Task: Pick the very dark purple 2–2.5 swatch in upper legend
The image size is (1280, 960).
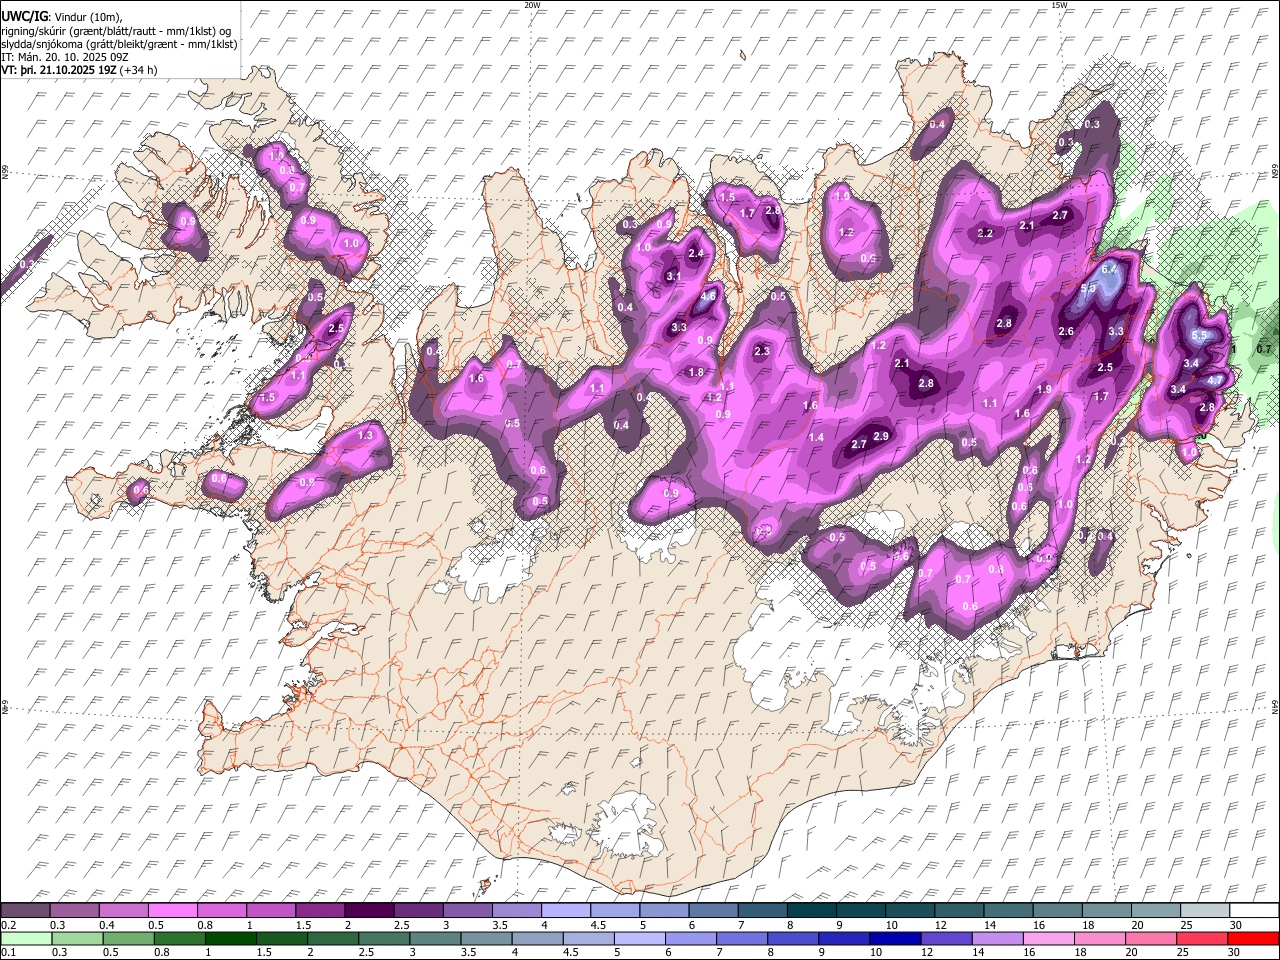Action: click(x=370, y=910)
